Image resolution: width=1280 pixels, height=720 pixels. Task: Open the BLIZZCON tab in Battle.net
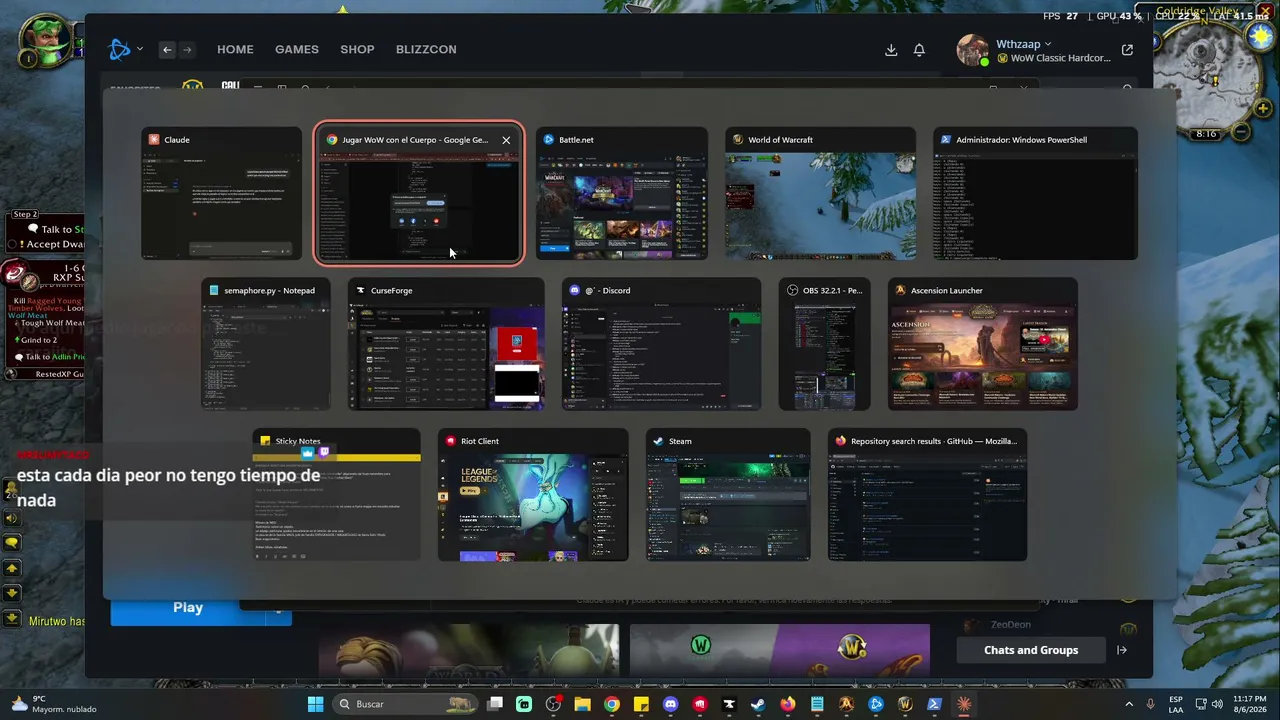[426, 49]
